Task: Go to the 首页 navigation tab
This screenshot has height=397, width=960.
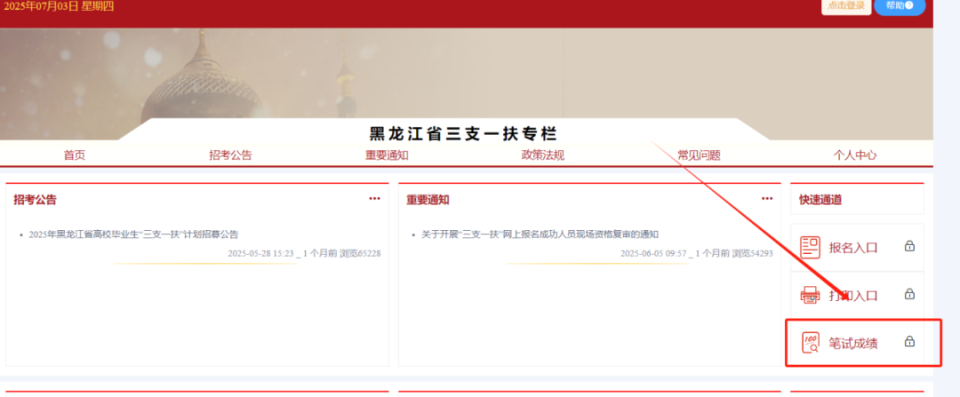Action: coord(75,155)
